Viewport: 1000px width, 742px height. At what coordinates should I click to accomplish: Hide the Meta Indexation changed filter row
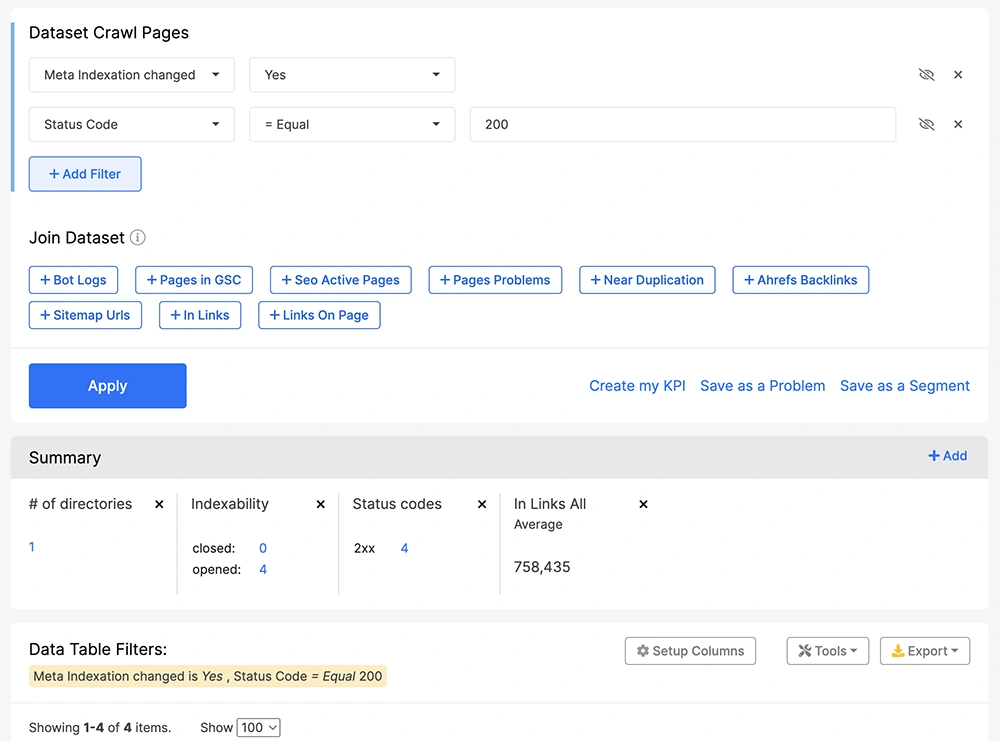coord(926,75)
